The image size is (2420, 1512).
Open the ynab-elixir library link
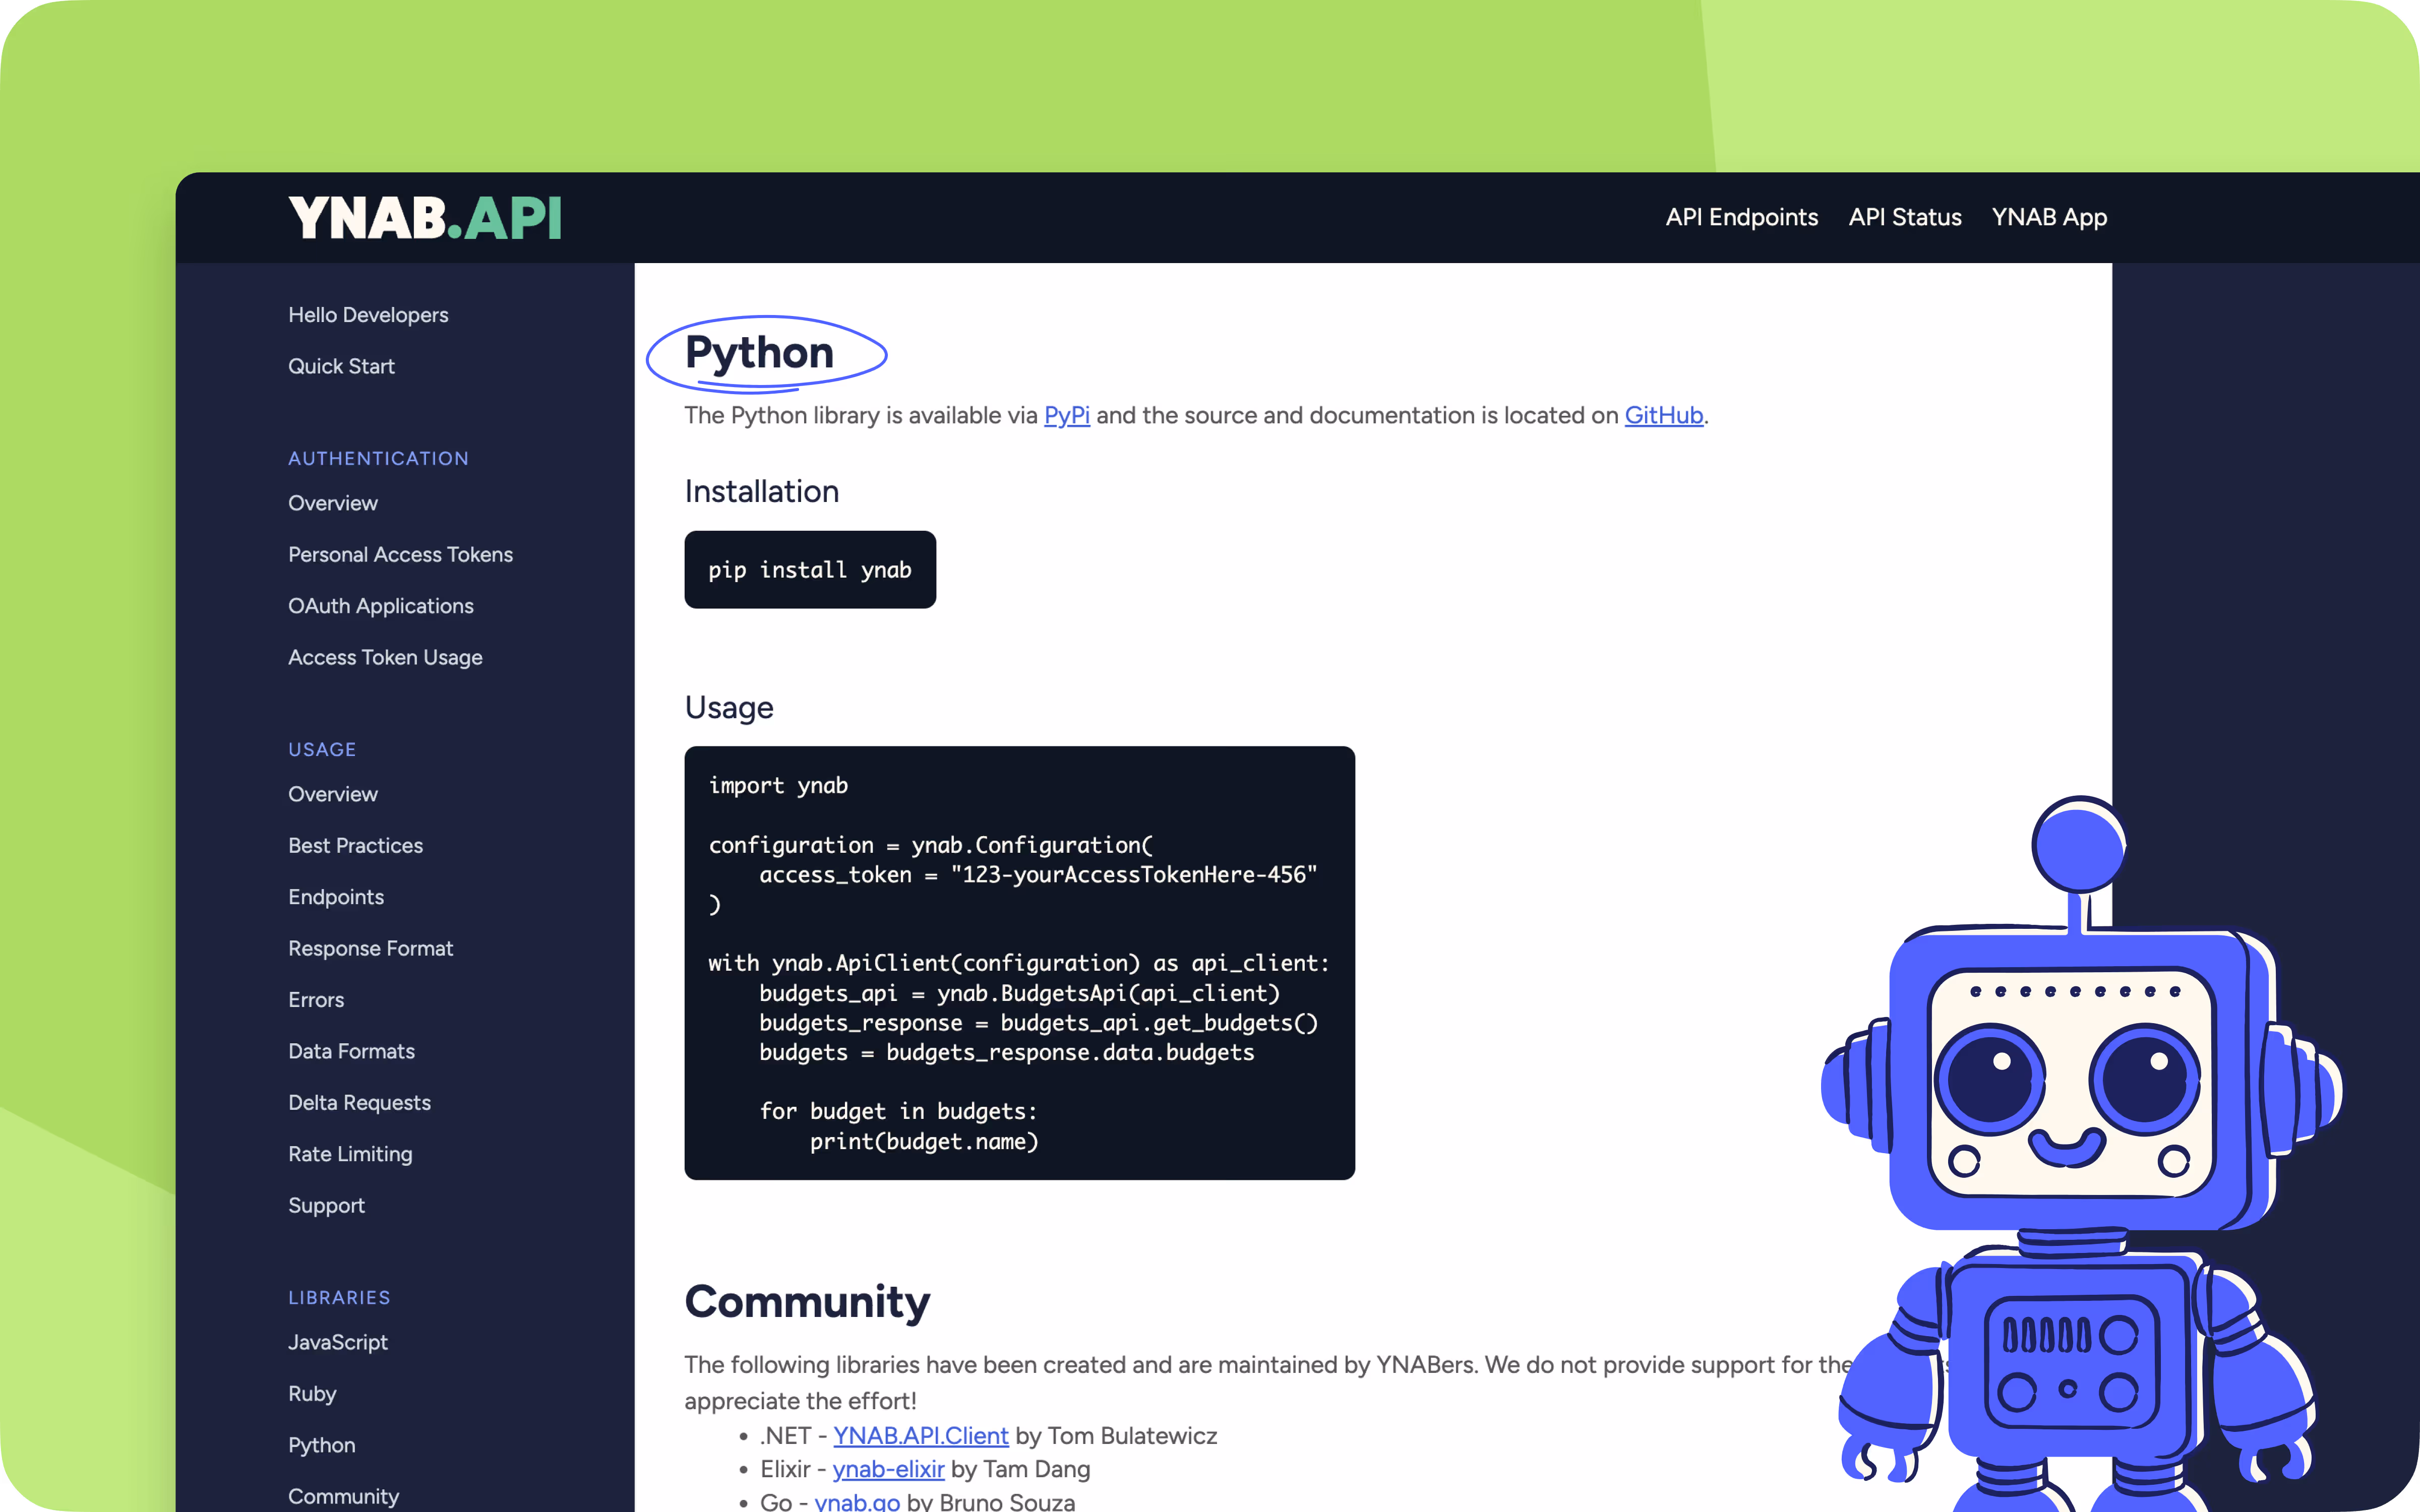tap(888, 1469)
